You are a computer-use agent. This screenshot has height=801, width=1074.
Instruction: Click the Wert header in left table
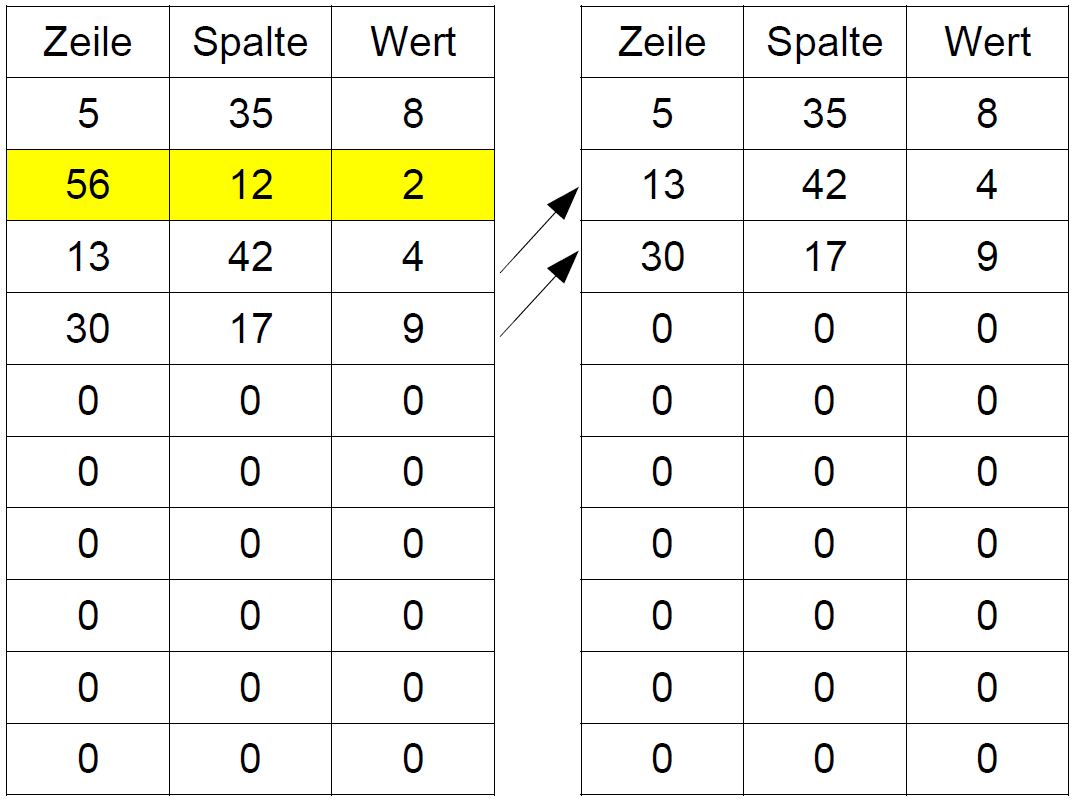pyautogui.click(x=413, y=42)
